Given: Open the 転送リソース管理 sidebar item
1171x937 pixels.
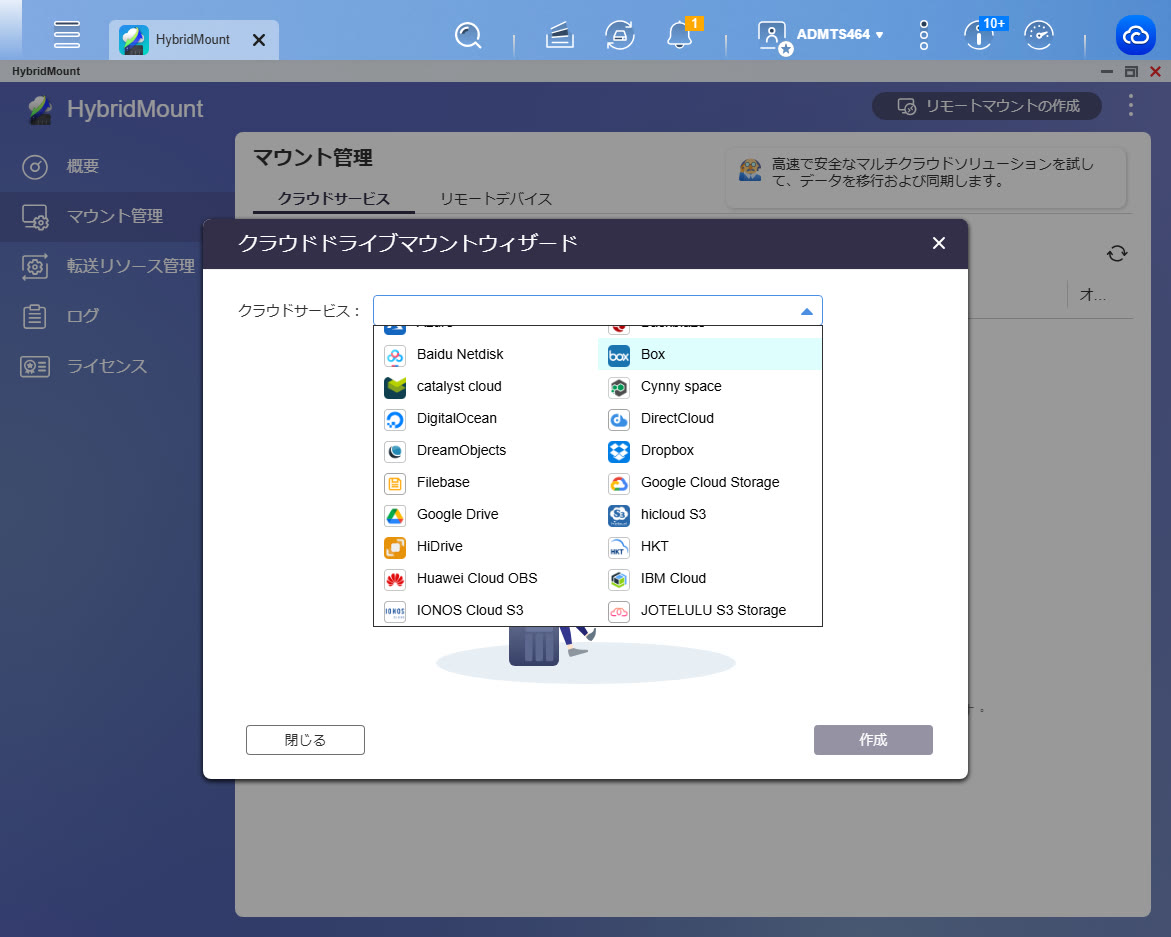Looking at the screenshot, I should click(130, 266).
